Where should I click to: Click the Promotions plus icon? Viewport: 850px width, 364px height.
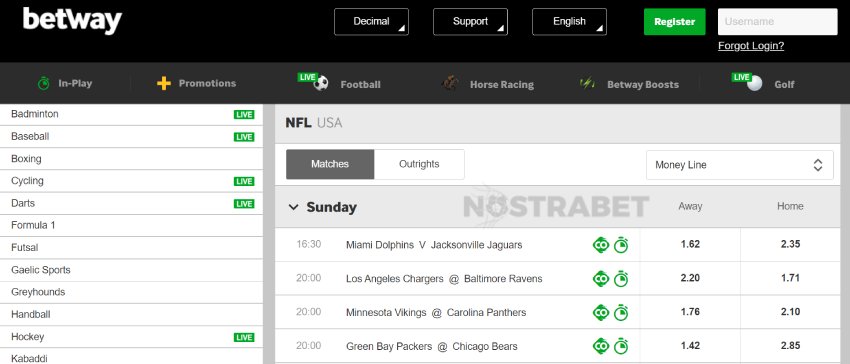pos(164,84)
